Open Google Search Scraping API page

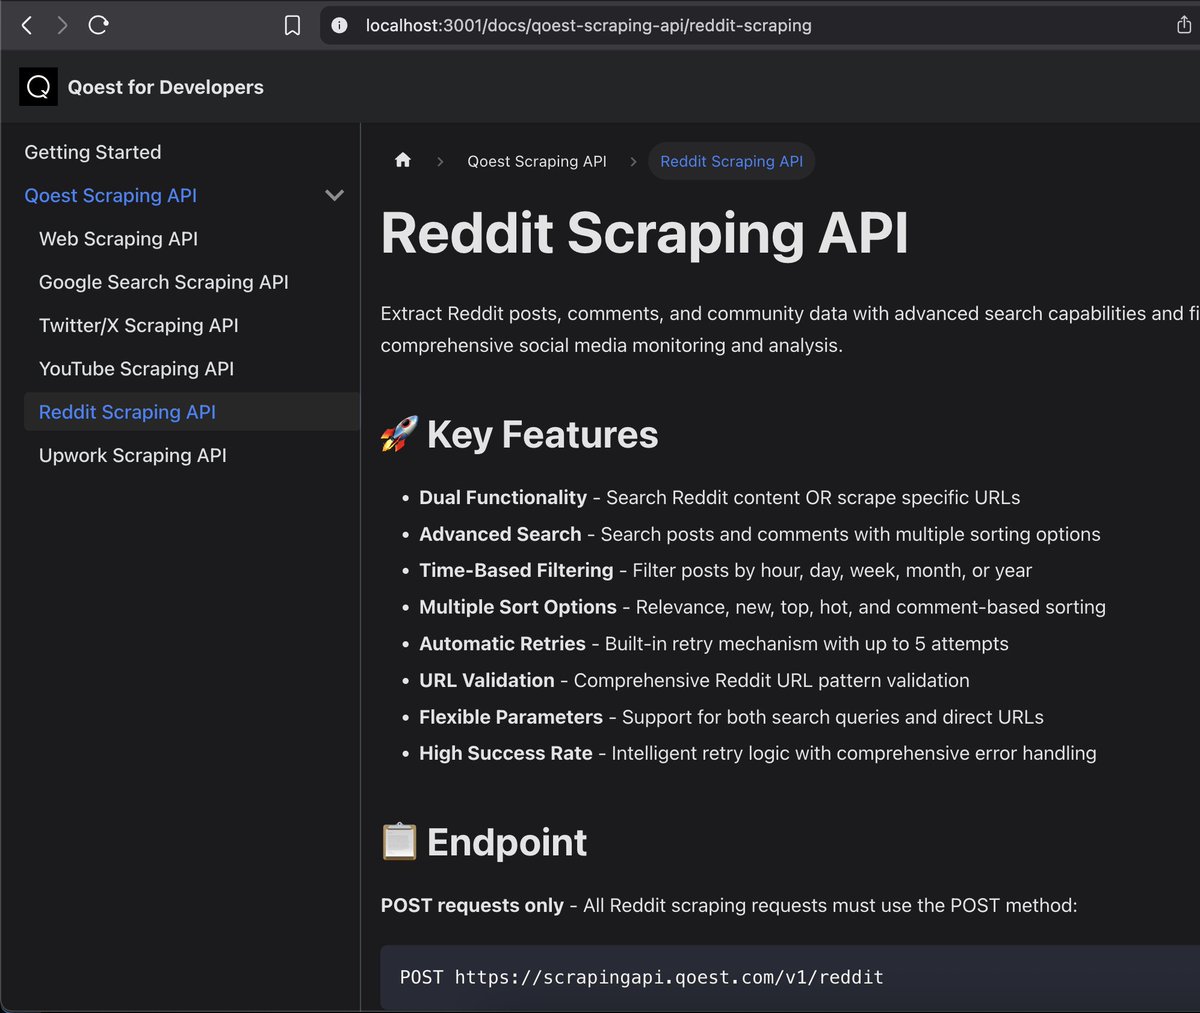click(x=164, y=282)
